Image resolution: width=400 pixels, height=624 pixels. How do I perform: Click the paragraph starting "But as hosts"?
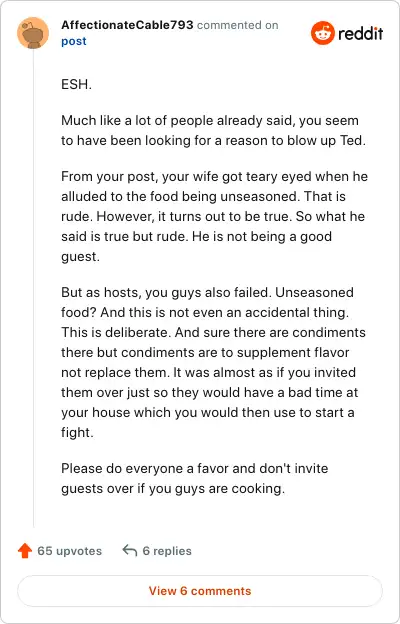(213, 362)
